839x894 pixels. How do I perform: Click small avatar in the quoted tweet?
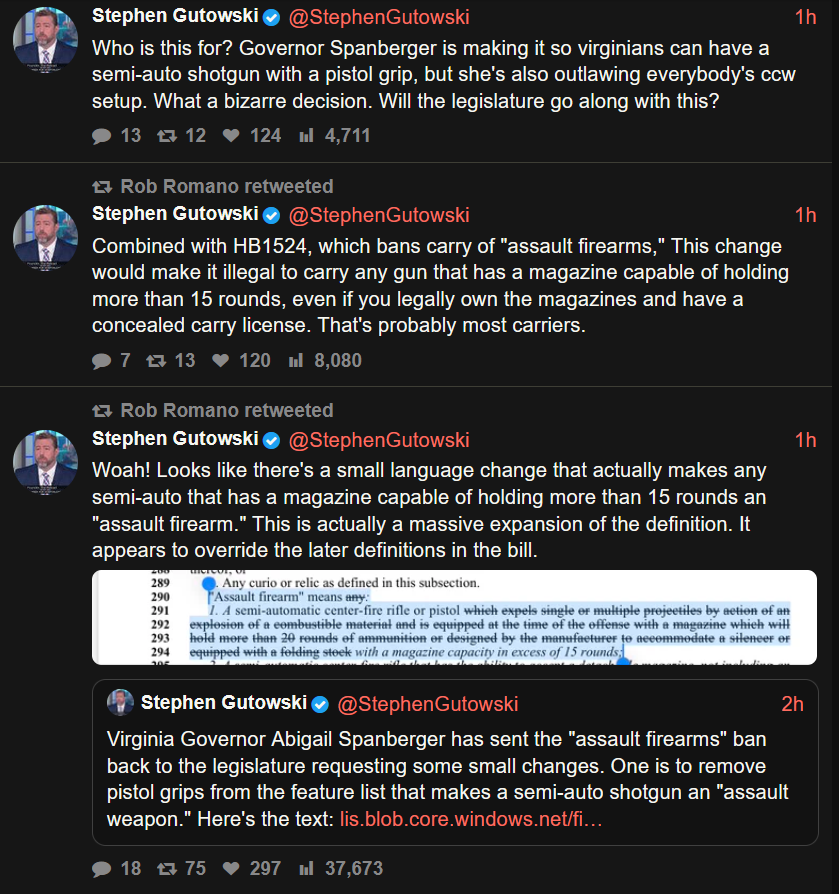click(121, 703)
